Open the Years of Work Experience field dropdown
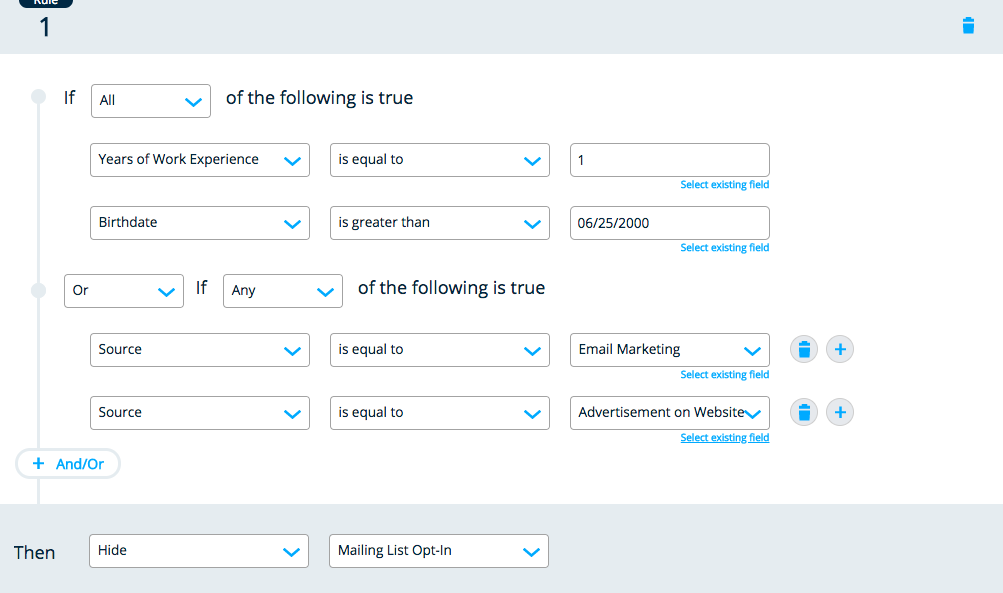The width and height of the screenshot is (1003, 593). [x=200, y=160]
